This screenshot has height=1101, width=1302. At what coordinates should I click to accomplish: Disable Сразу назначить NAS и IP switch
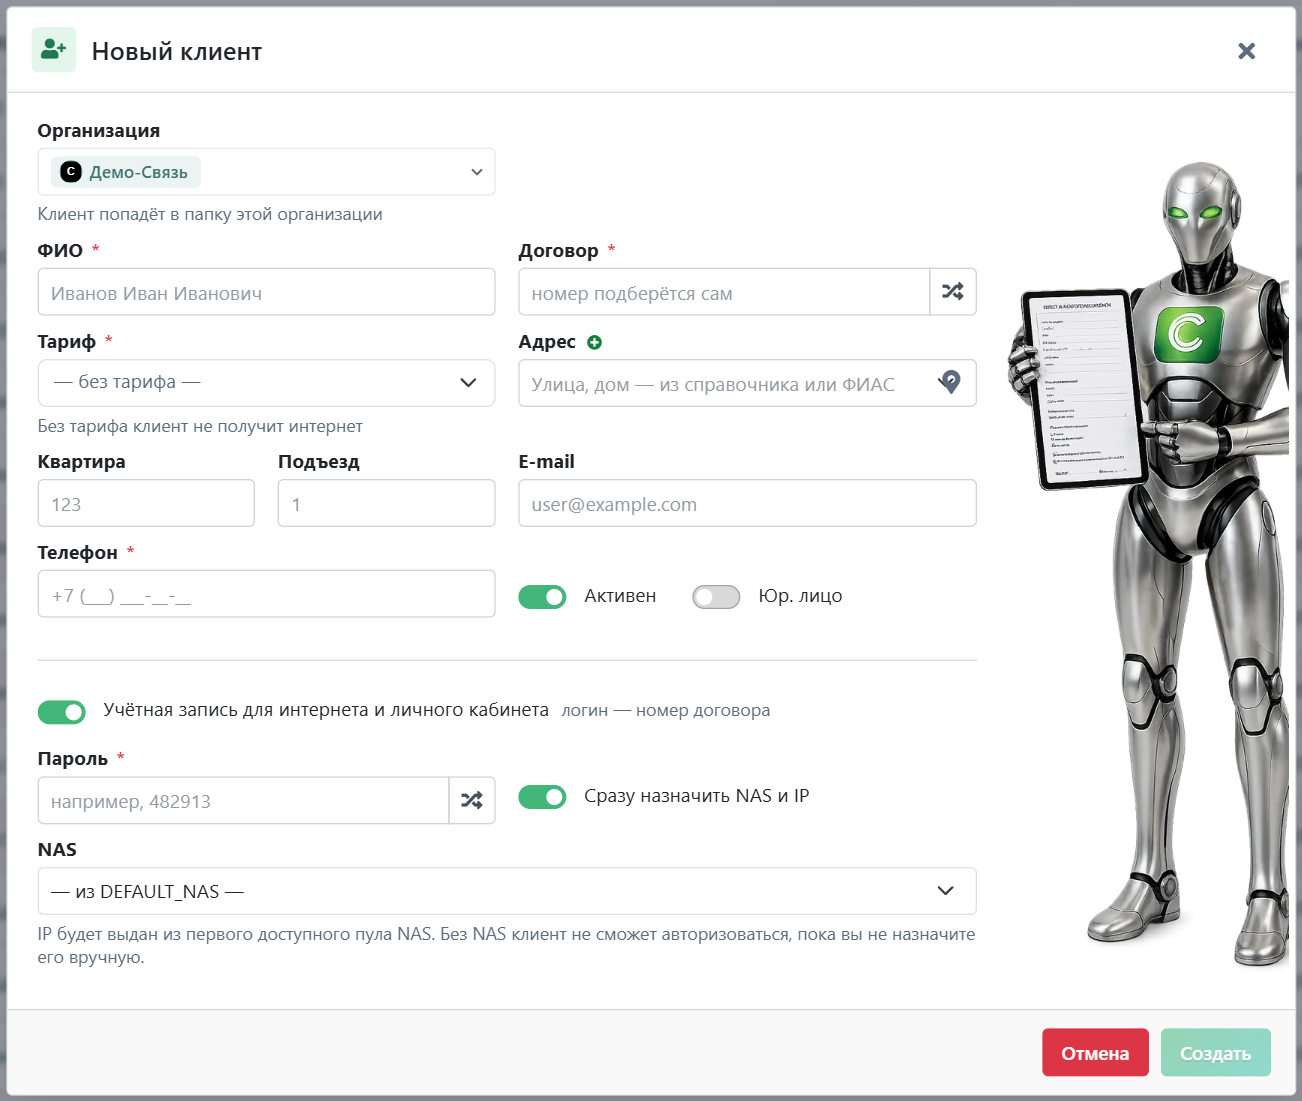point(542,797)
